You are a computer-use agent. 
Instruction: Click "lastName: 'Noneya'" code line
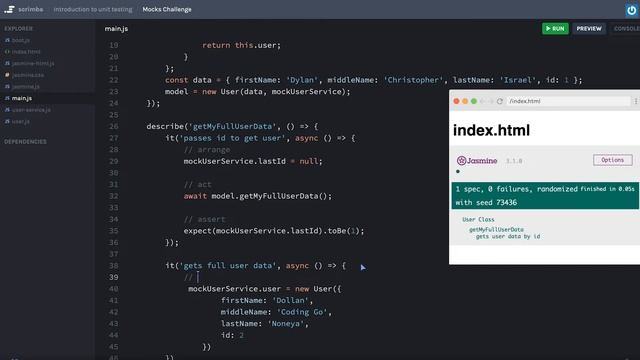tap(265, 324)
